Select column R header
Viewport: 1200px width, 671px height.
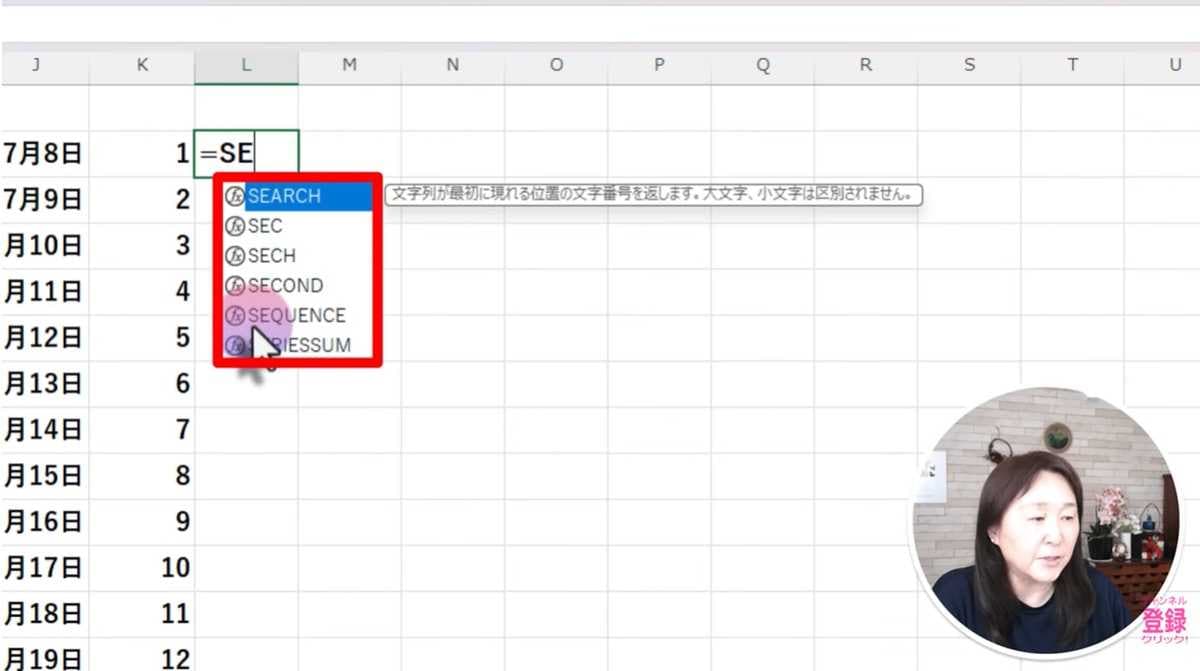[866, 65]
